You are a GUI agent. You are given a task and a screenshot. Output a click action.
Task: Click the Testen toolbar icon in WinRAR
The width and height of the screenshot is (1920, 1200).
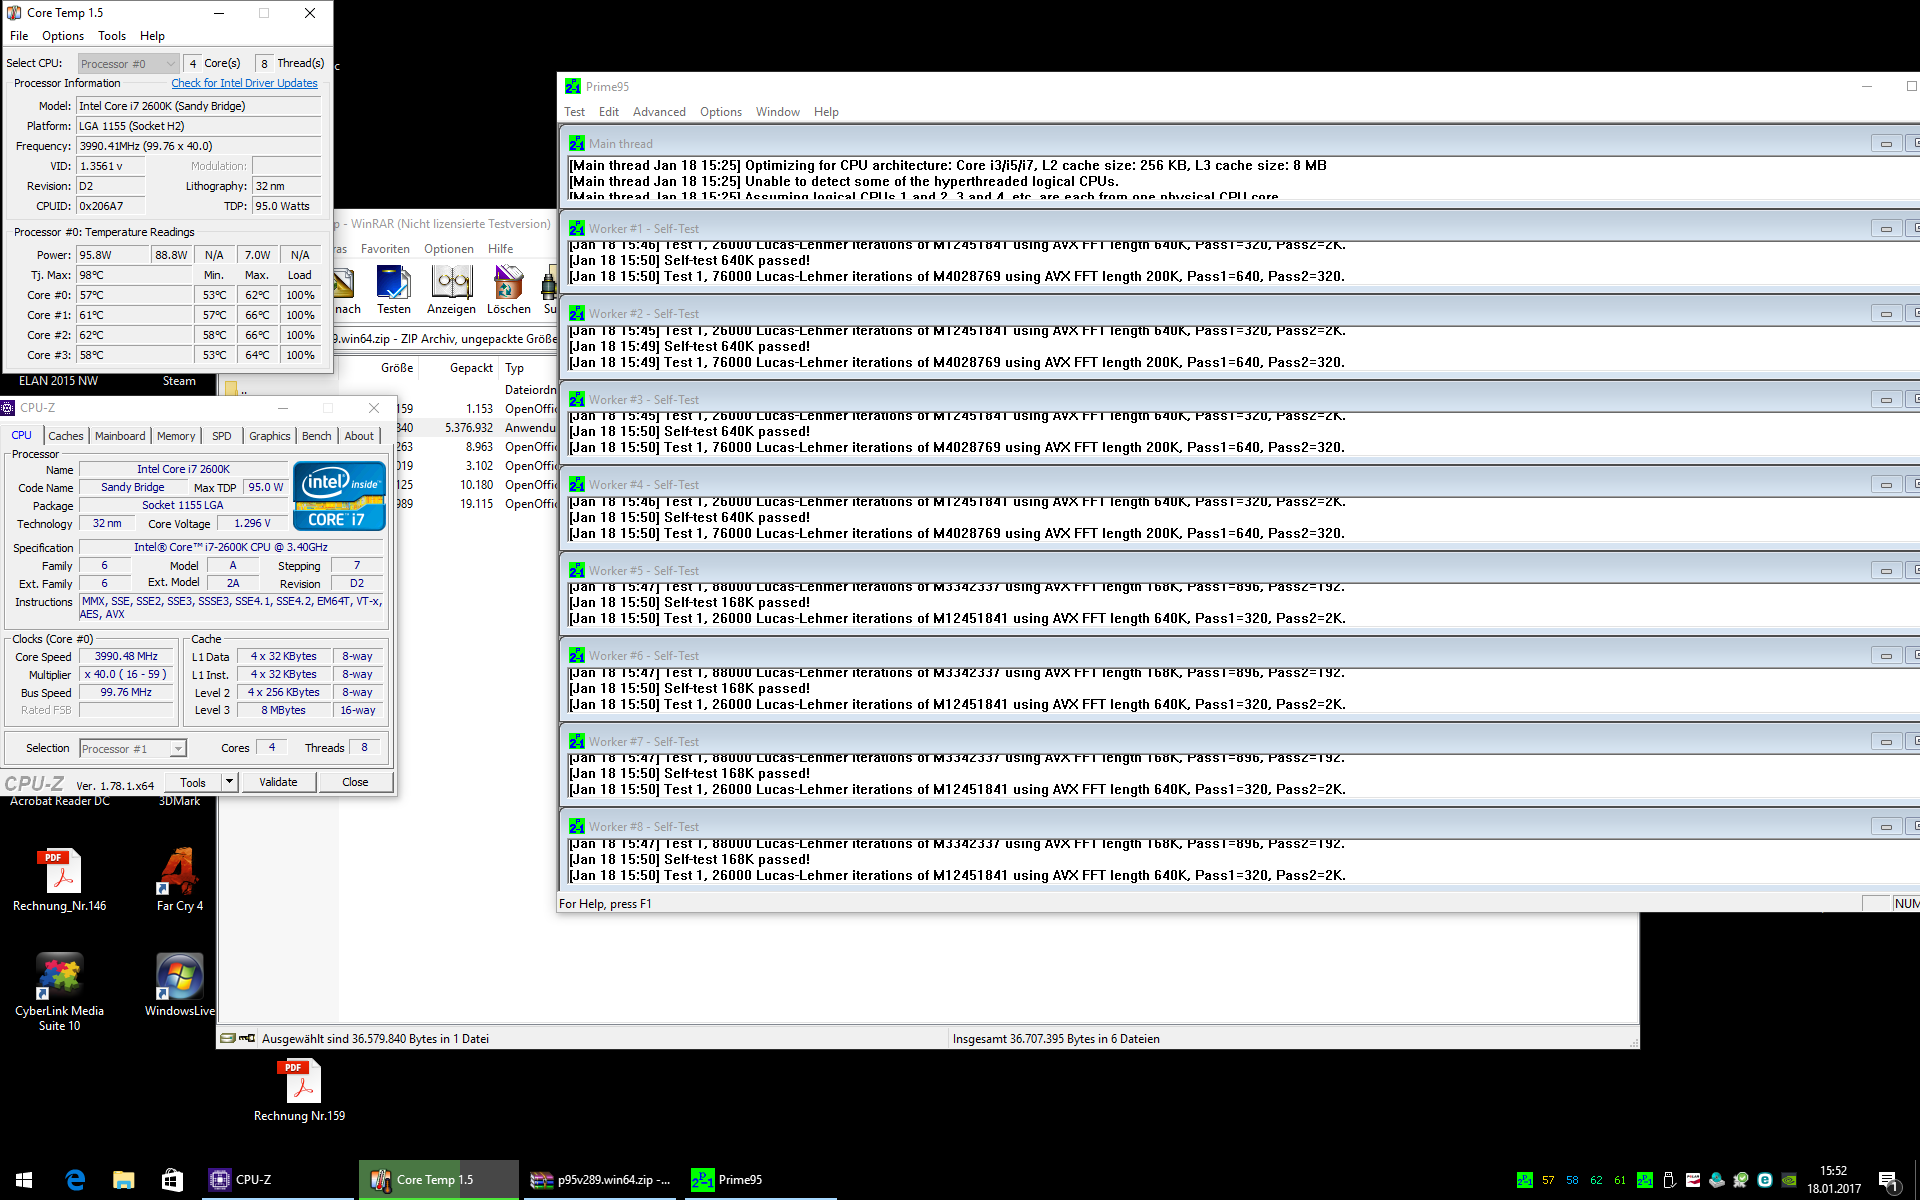click(x=393, y=286)
